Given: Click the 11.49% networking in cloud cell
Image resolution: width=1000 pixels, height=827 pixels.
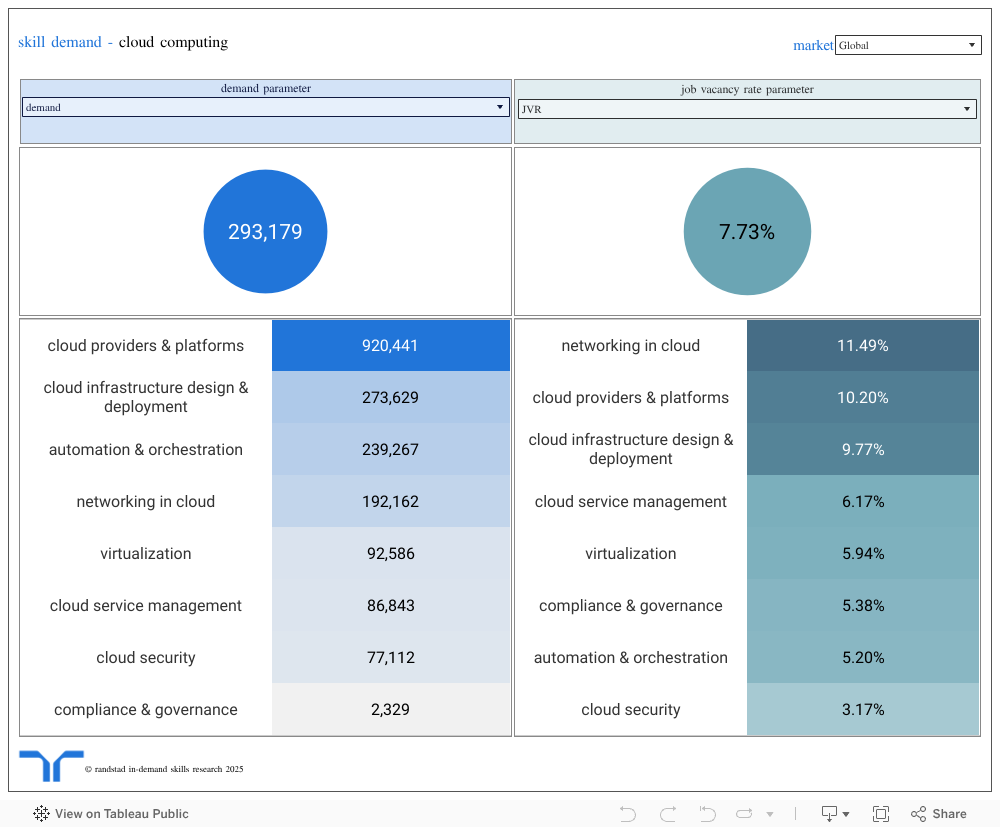Looking at the screenshot, I should [x=862, y=346].
